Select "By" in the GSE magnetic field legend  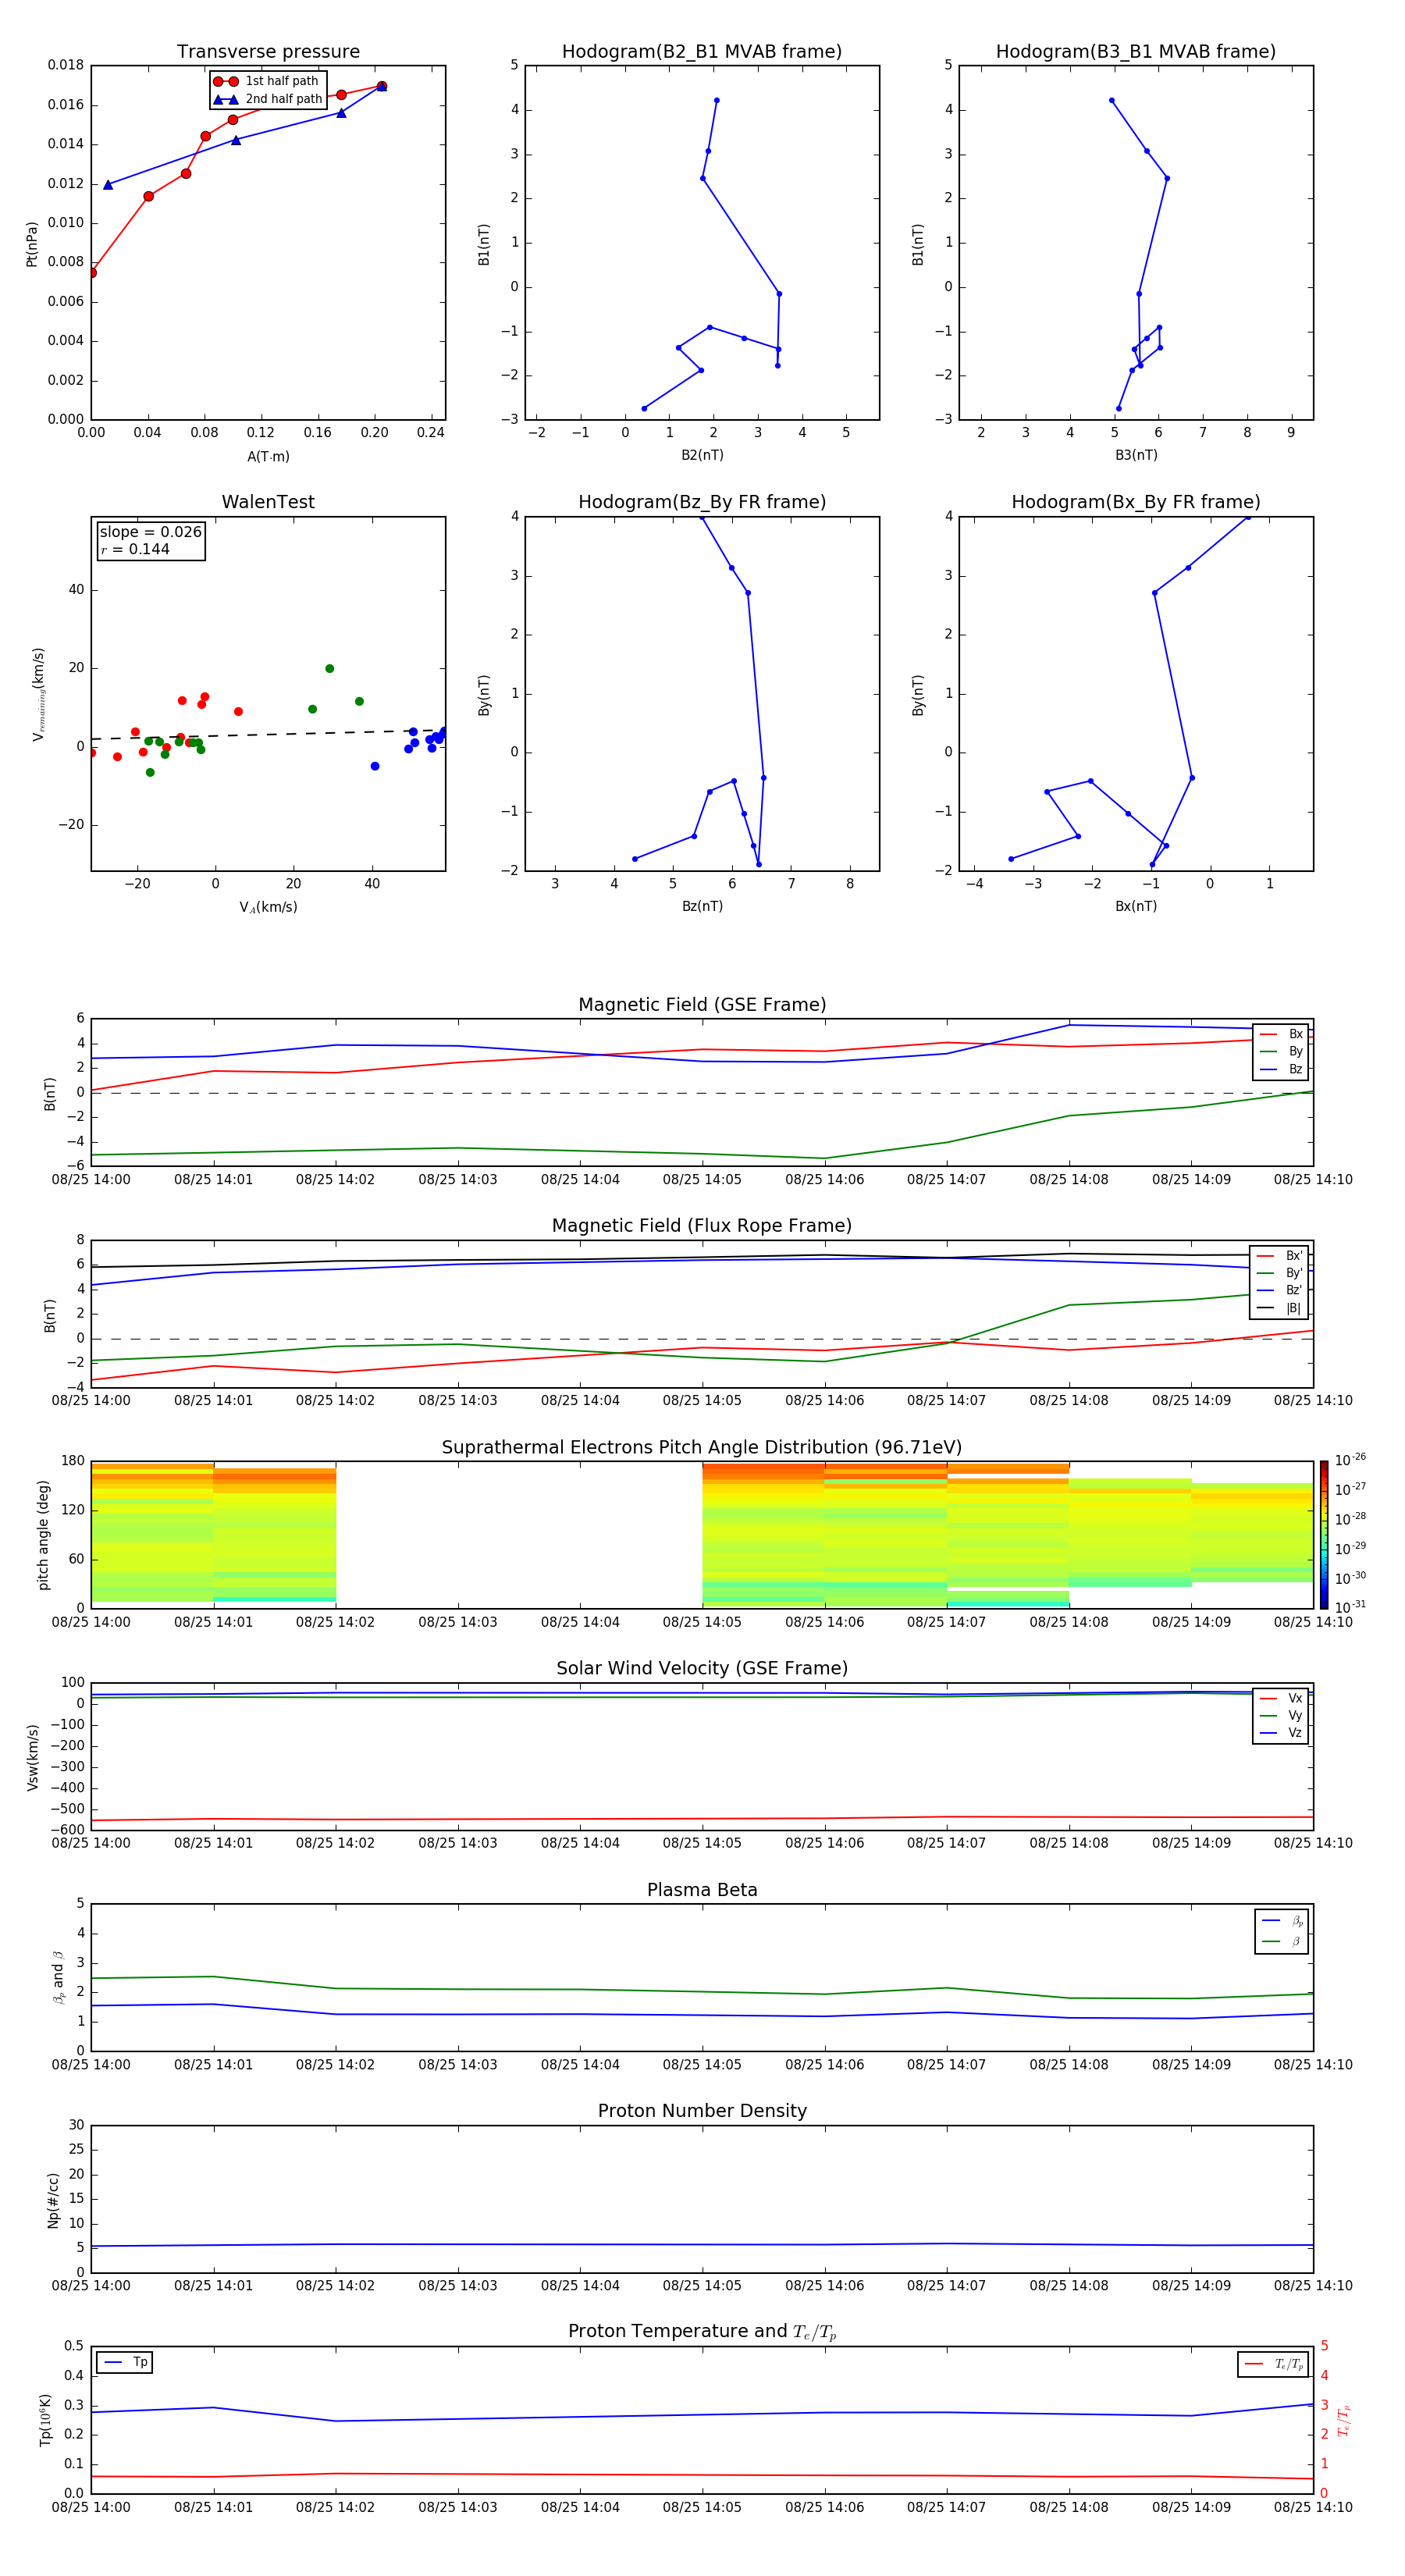pos(1281,1052)
